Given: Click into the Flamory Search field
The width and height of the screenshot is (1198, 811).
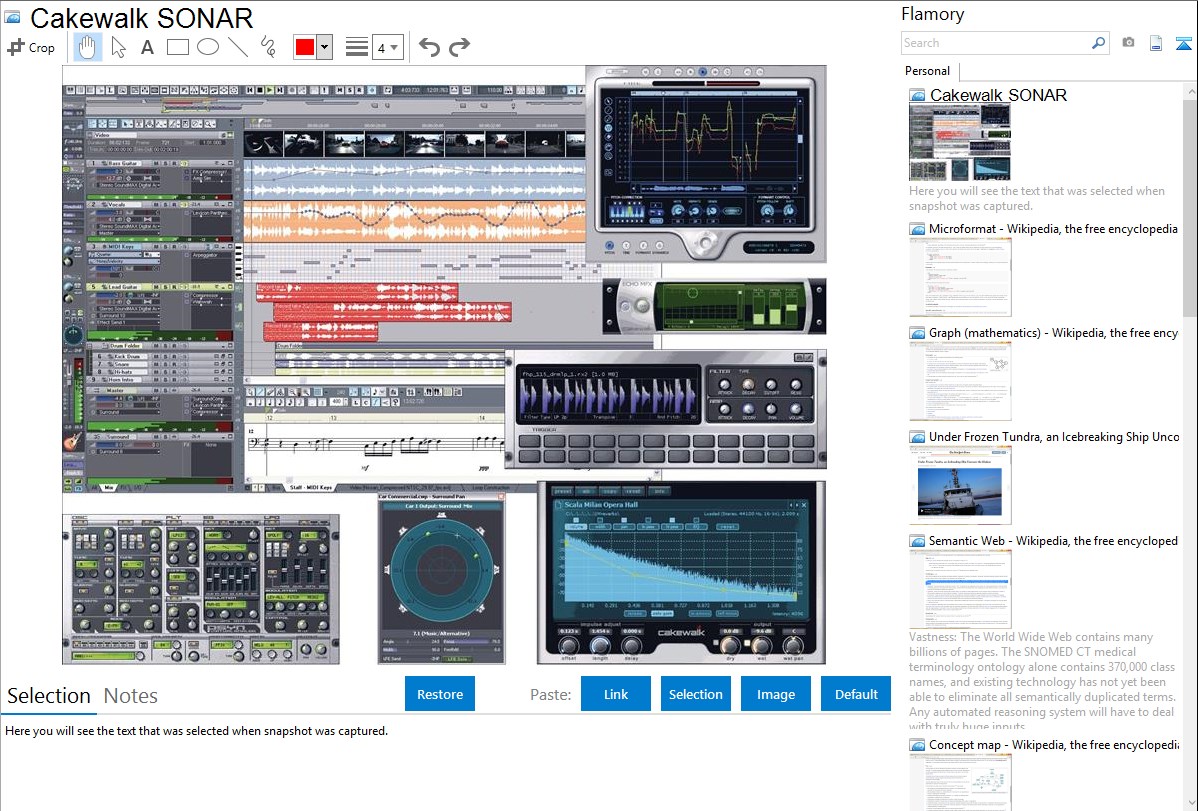Looking at the screenshot, I should [x=995, y=43].
